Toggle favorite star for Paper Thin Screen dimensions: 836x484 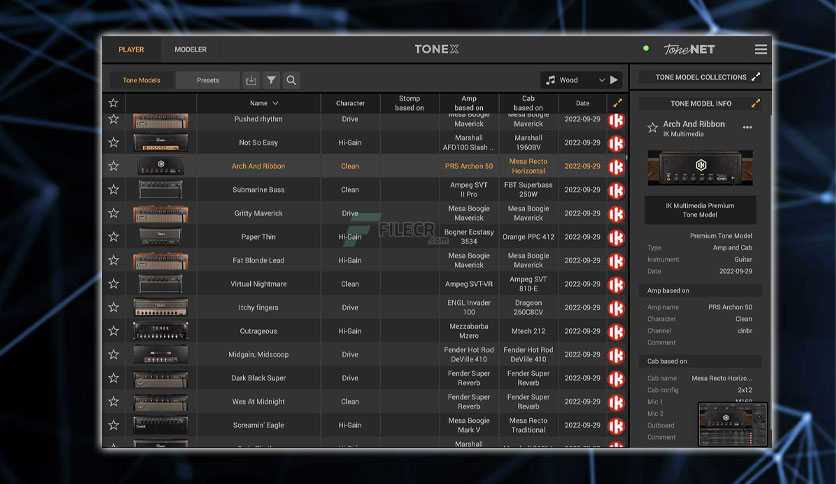113,236
